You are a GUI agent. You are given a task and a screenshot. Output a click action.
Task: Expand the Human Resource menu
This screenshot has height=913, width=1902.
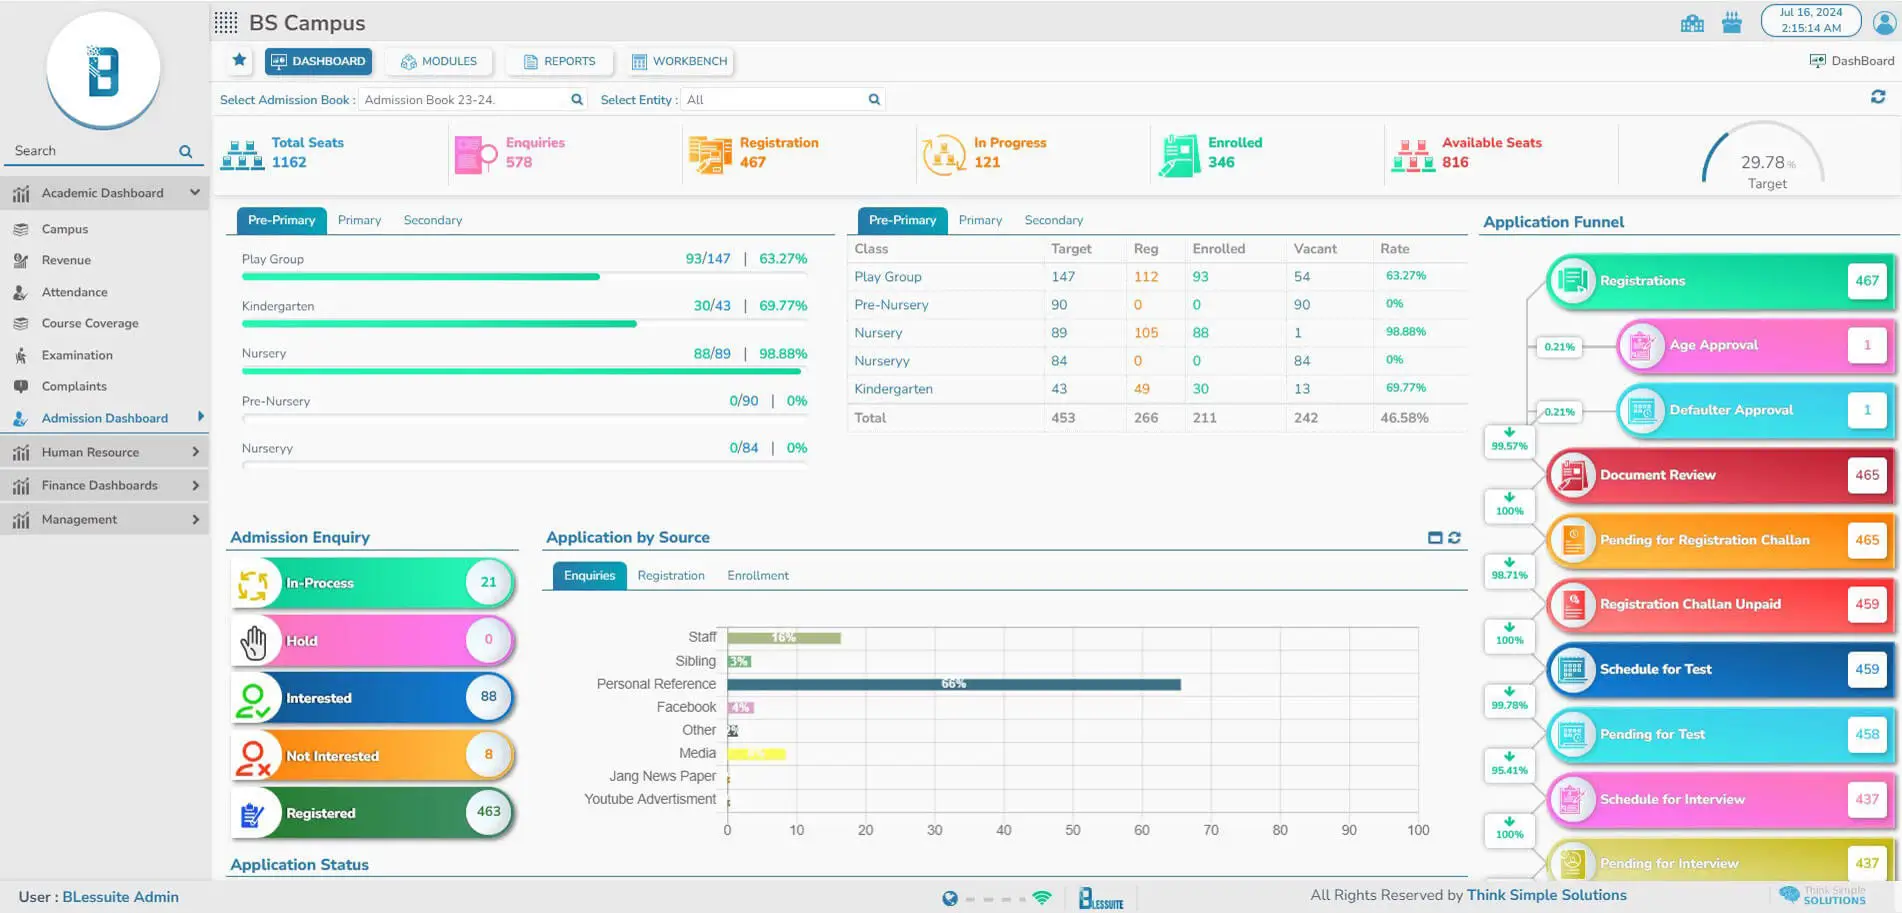195,452
